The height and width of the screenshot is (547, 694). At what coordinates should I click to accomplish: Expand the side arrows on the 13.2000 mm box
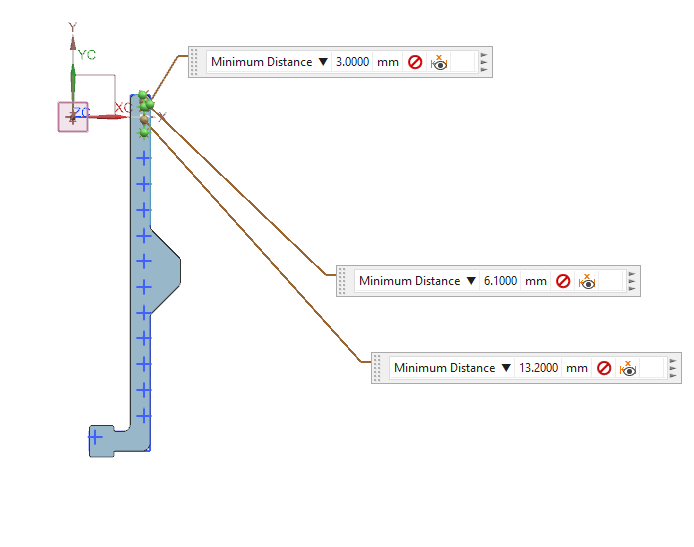674,368
